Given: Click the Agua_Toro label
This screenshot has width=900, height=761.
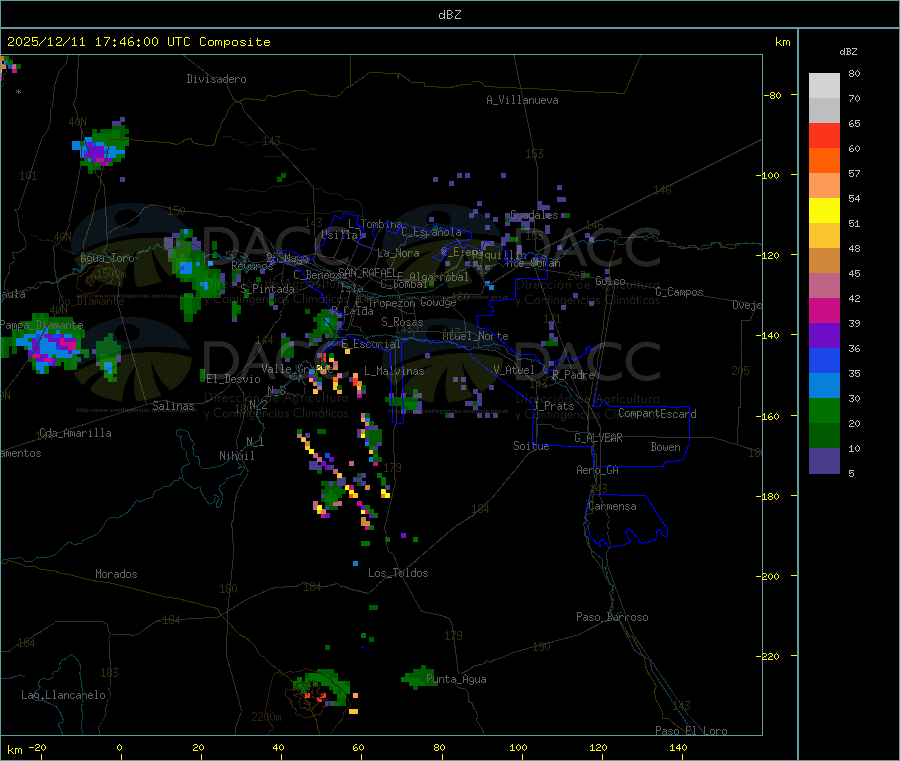Looking at the screenshot, I should point(107,258).
